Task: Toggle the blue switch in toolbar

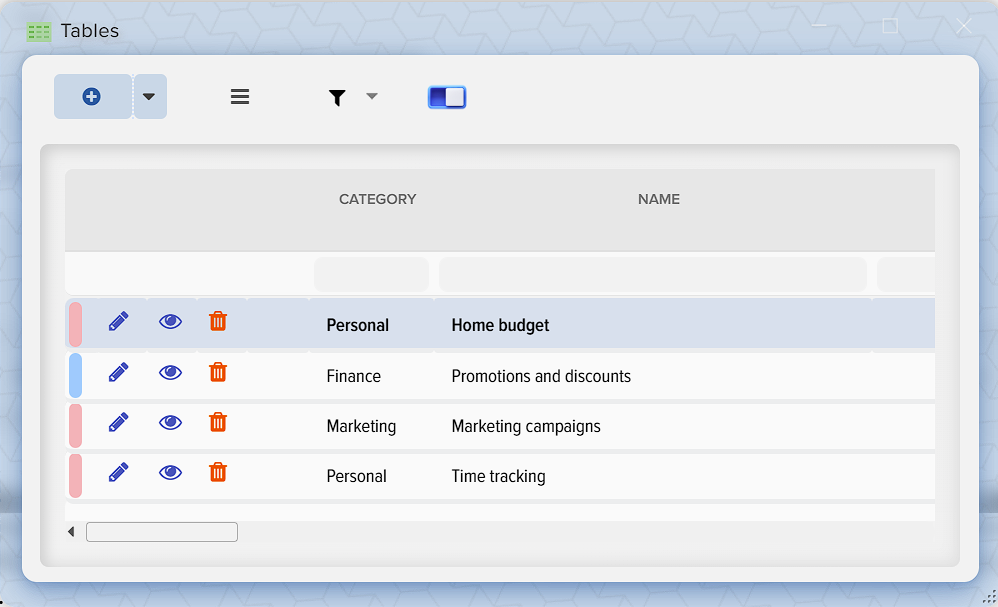Action: (x=447, y=97)
